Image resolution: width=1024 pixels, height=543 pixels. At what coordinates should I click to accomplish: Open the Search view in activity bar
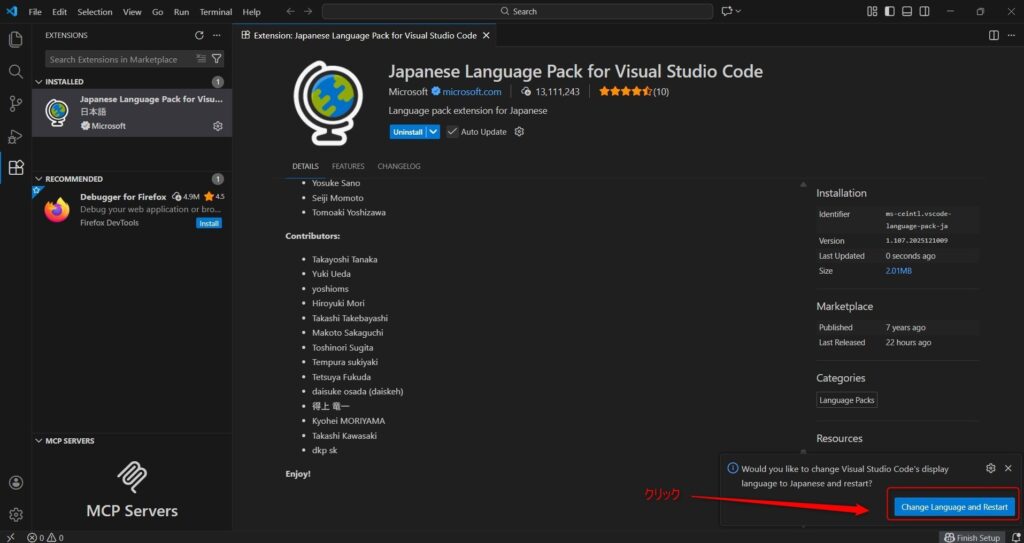point(16,71)
